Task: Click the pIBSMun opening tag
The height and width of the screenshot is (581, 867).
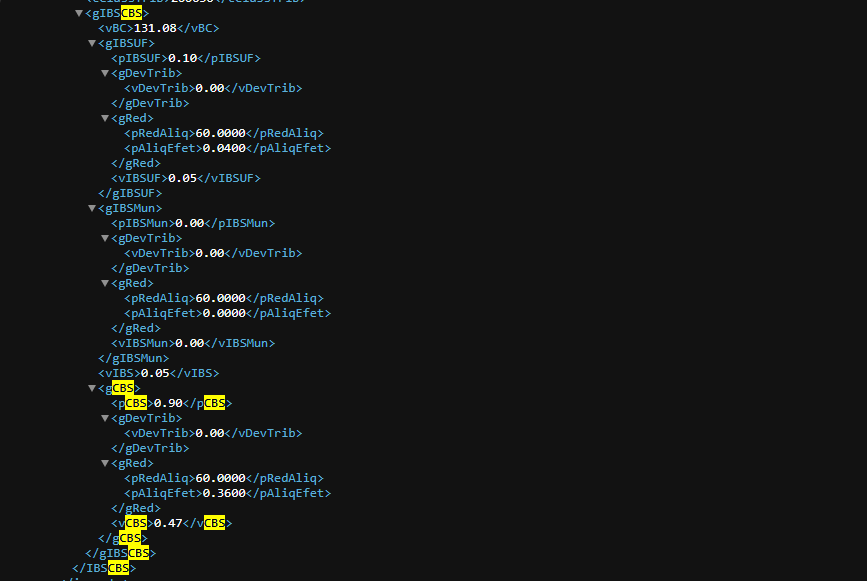Action: click(143, 223)
